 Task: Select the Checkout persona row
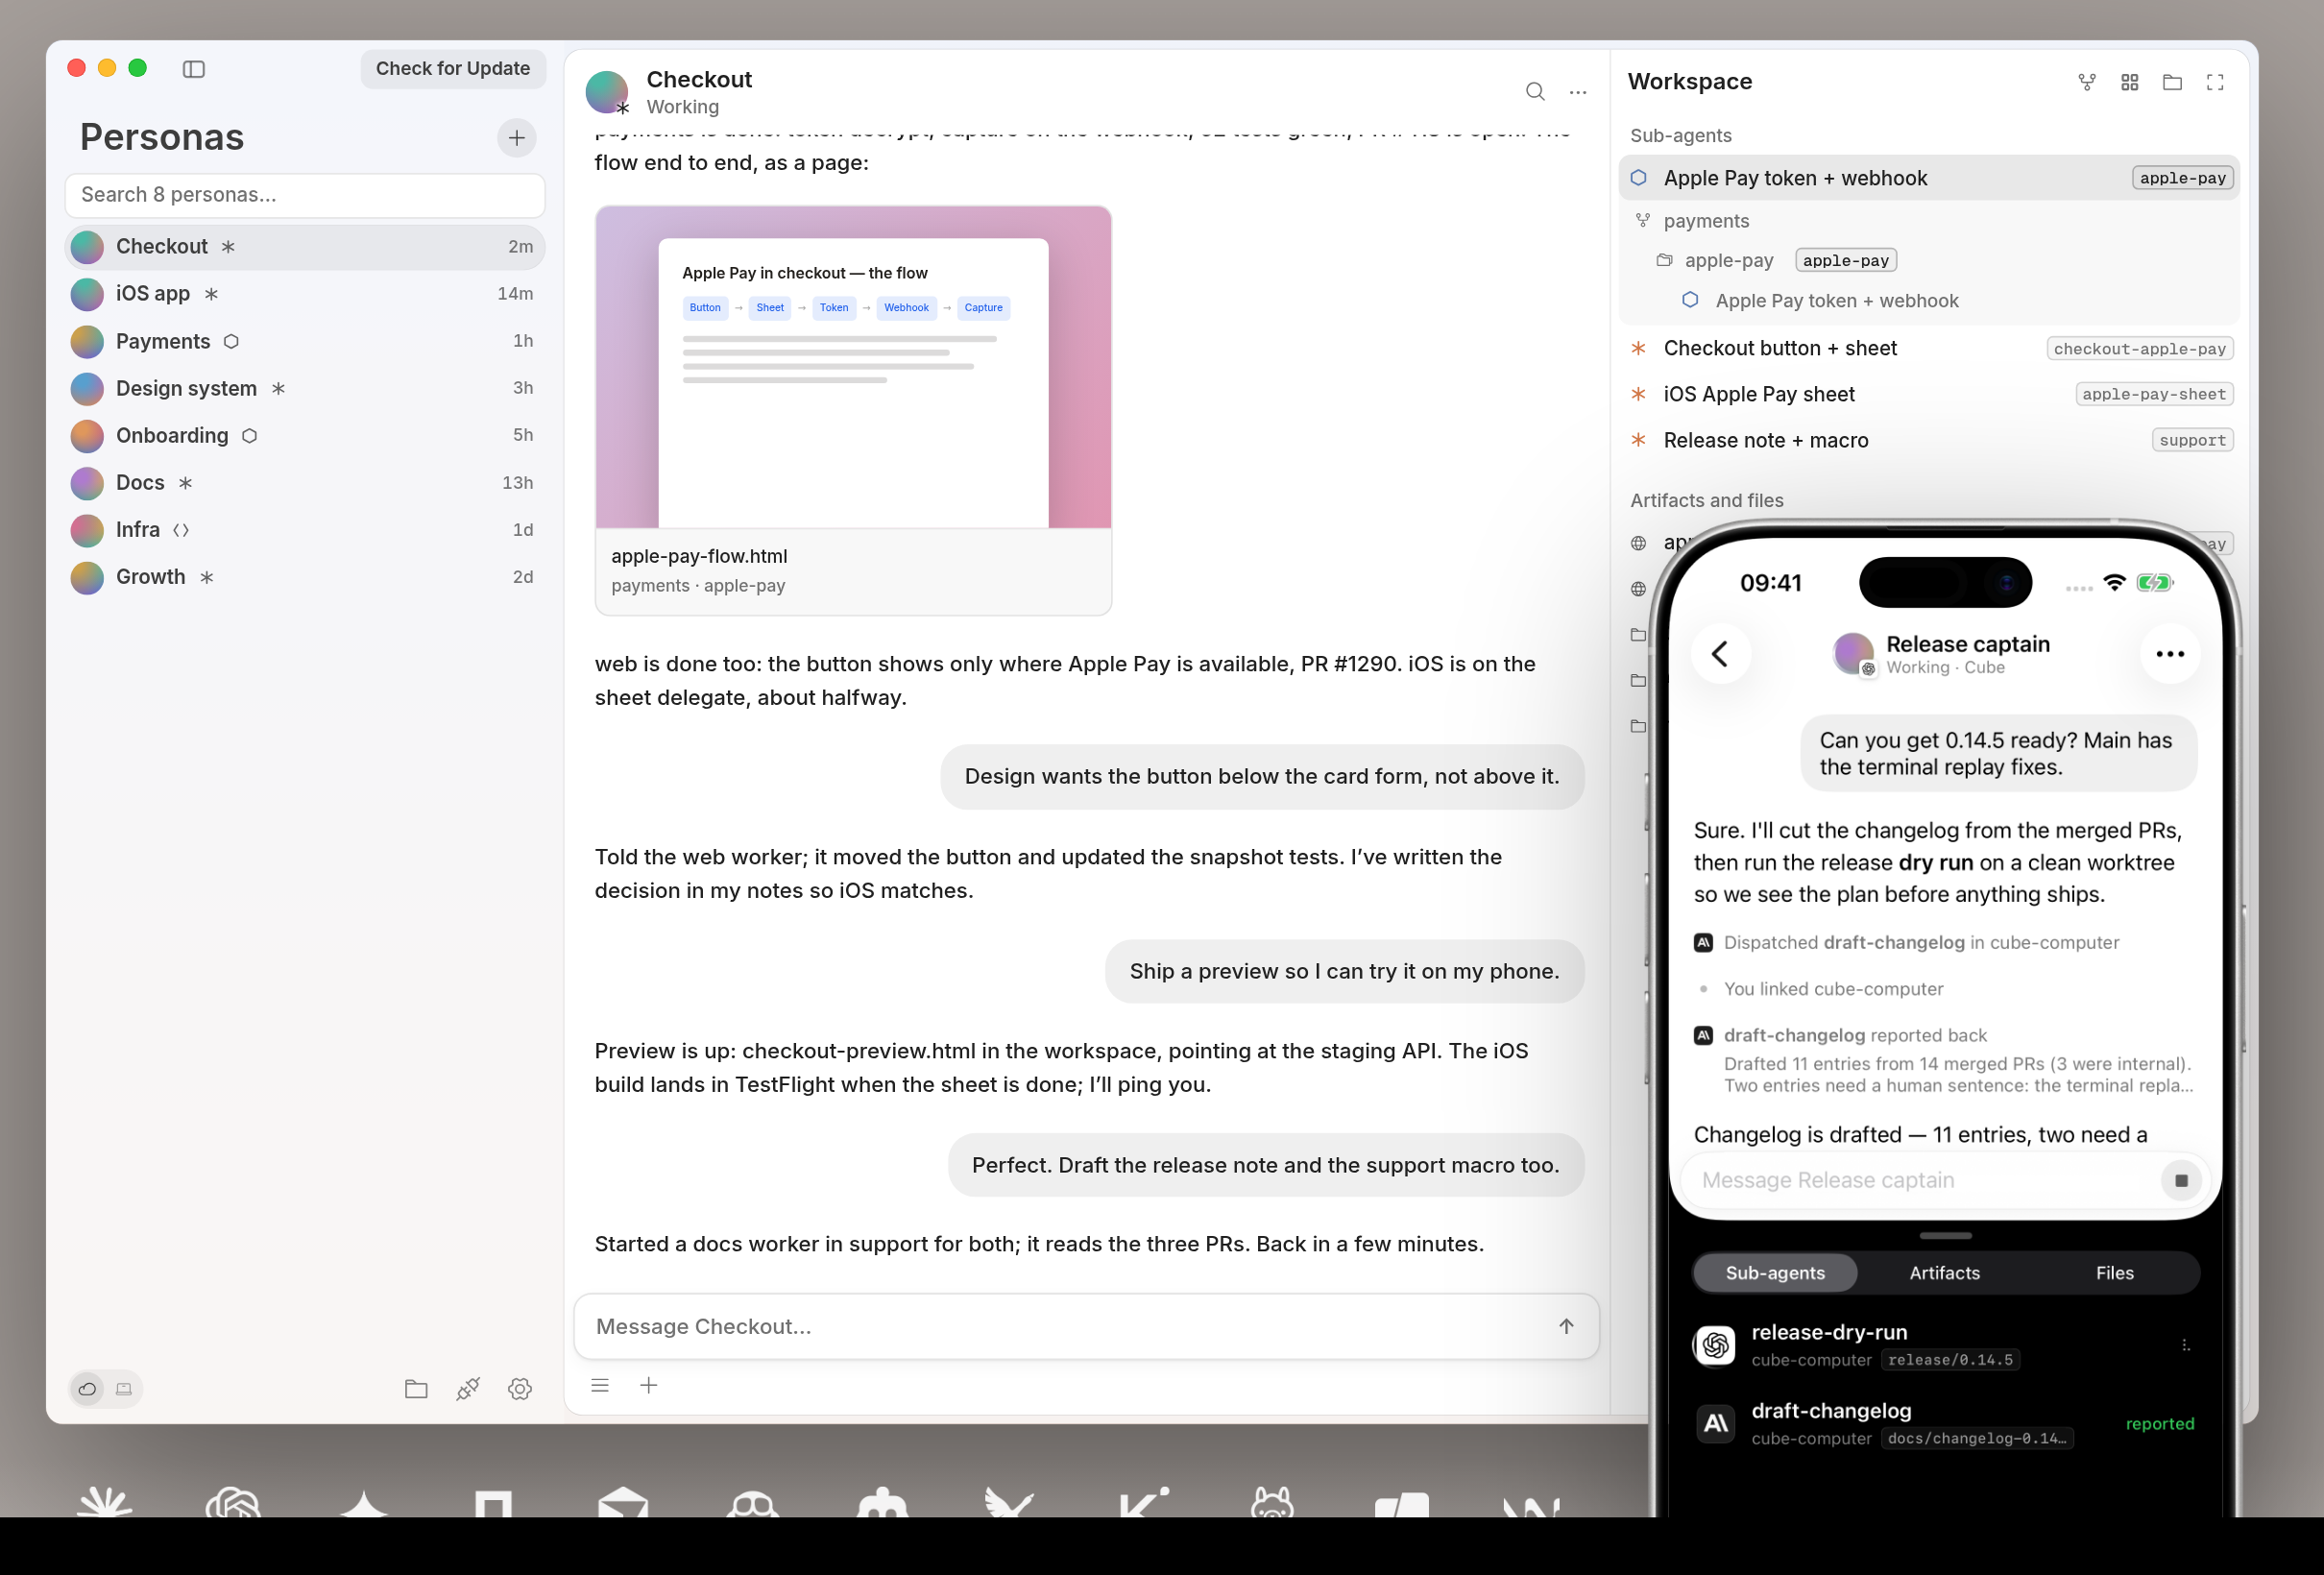pos(304,247)
